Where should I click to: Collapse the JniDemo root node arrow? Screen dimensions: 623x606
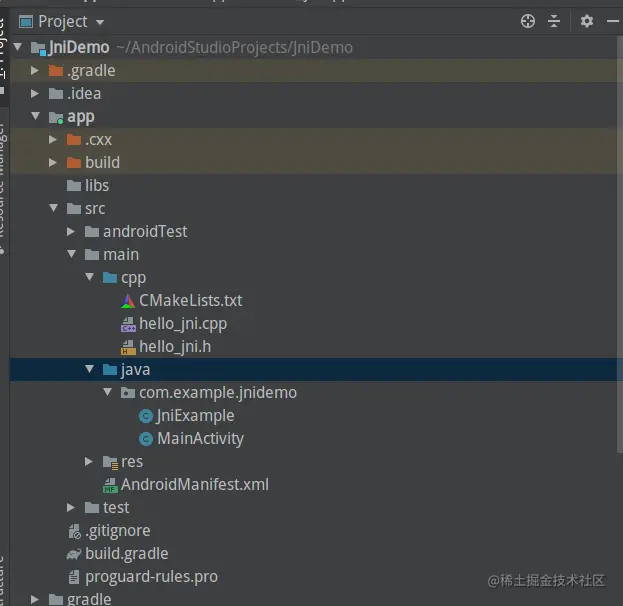(x=17, y=47)
